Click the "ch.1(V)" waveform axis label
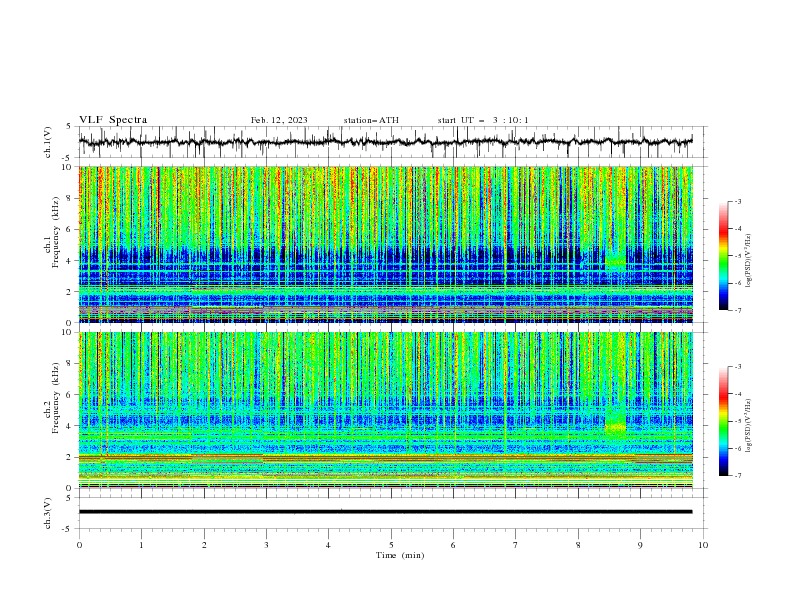This screenshot has height=612, width=792. point(48,142)
